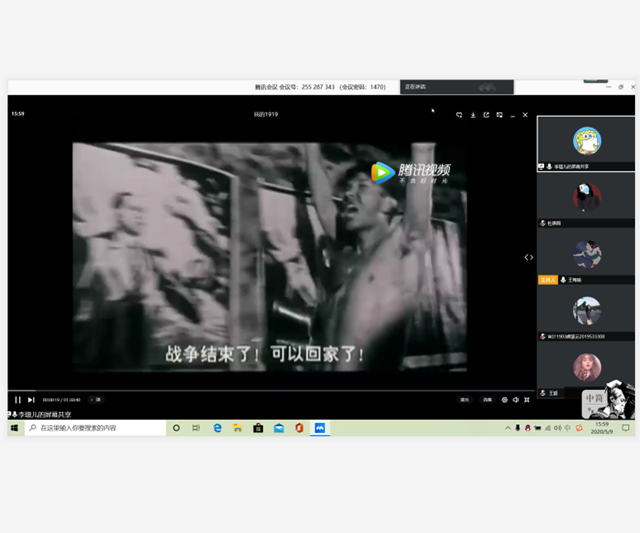Select the fourth participant with outdoor photo avatar
The width and height of the screenshot is (640, 533).
pyautogui.click(x=586, y=313)
